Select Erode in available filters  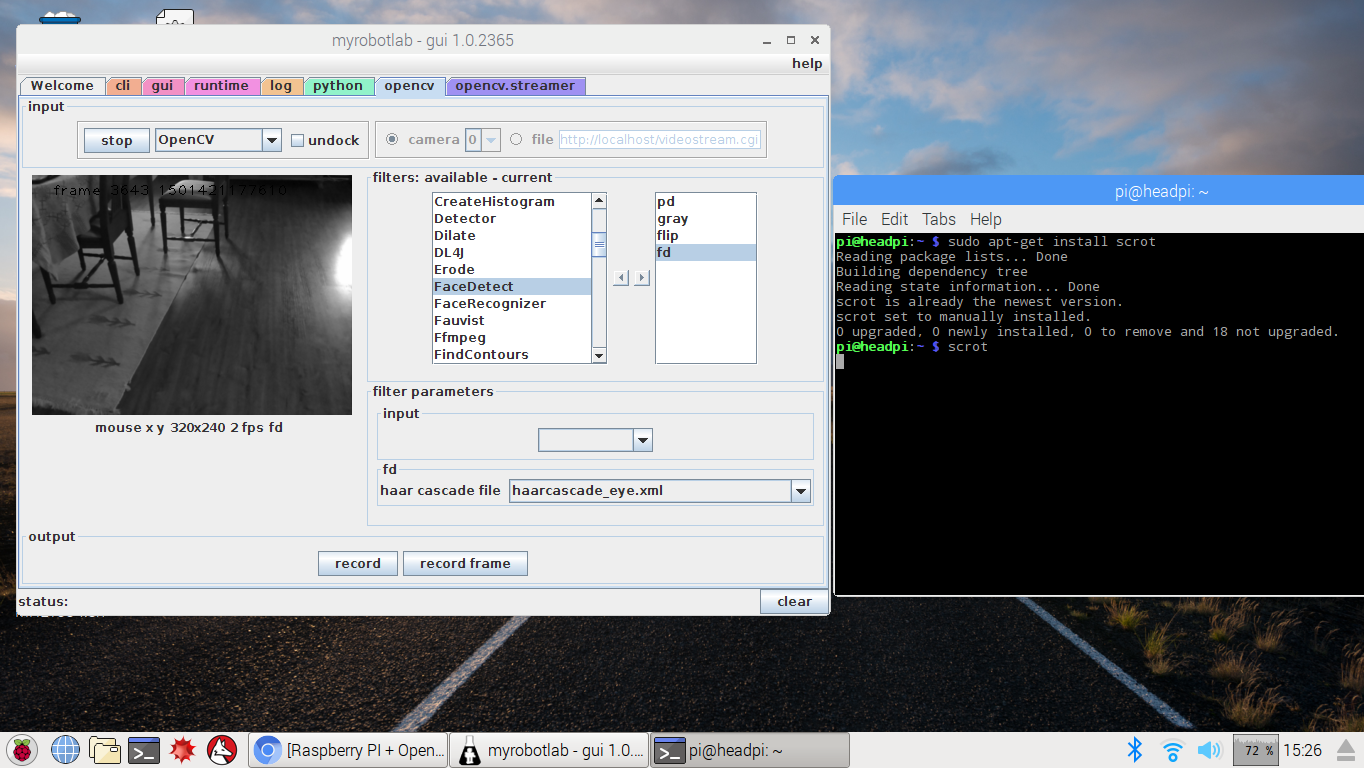[512, 270]
